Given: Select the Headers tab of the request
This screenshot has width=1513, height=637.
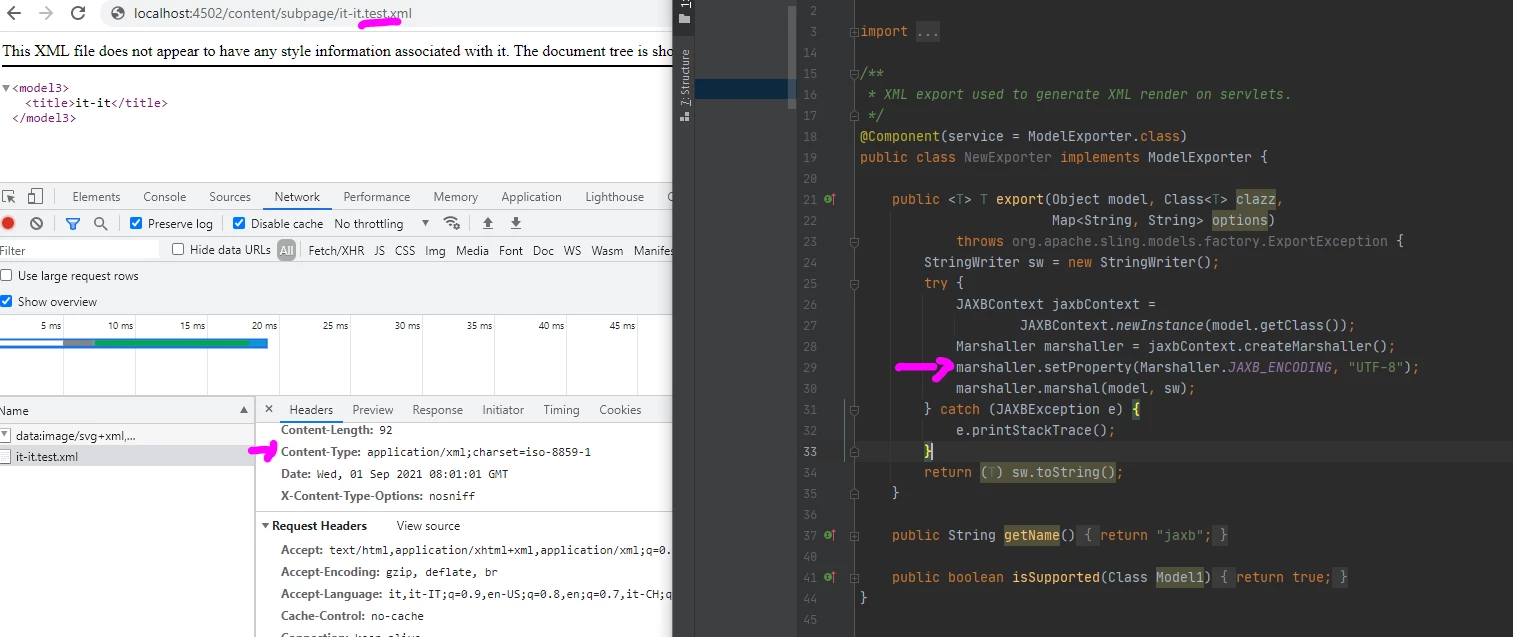Looking at the screenshot, I should [x=311, y=410].
